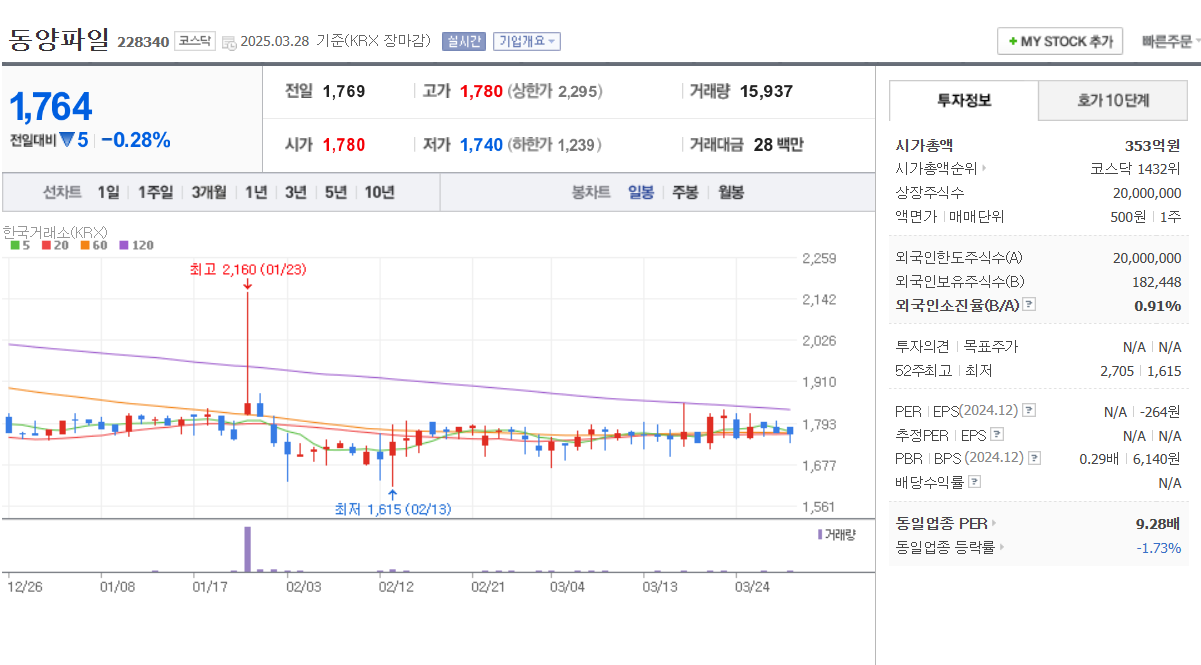Click the 동양파일 stock name heading

[x=59, y=39]
